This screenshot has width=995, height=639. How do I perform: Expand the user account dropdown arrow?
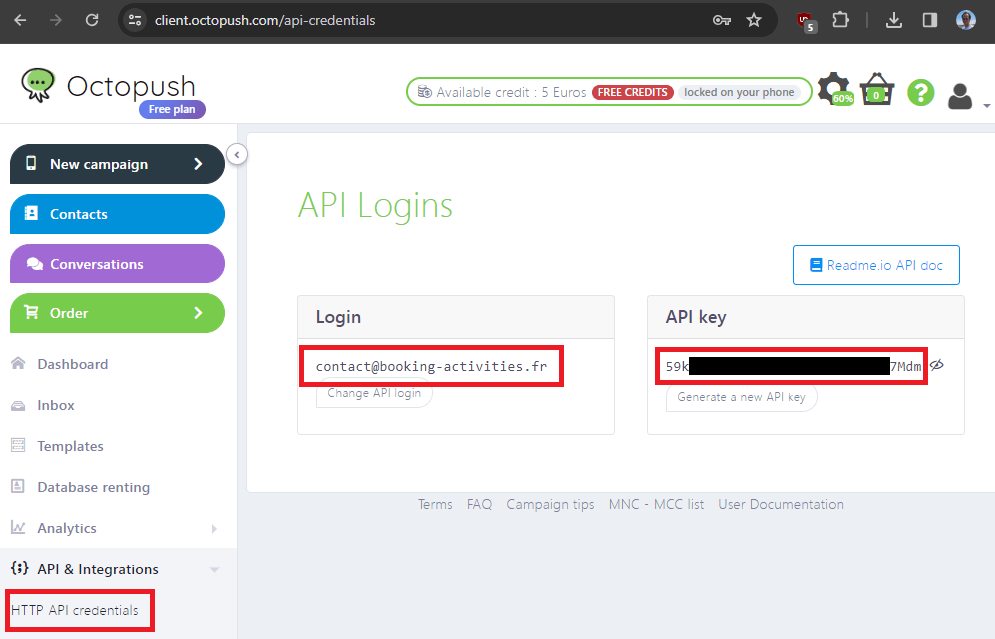986,105
